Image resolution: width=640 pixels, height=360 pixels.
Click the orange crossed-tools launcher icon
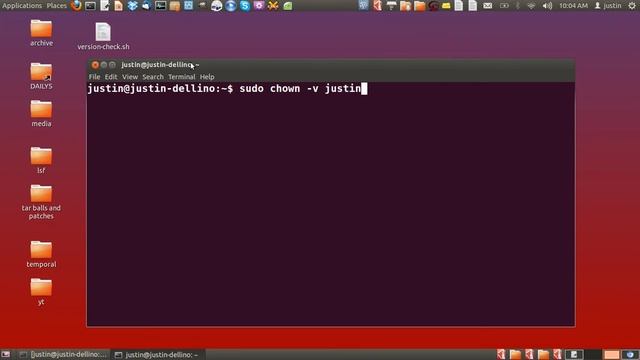pyautogui.click(x=273, y=6)
